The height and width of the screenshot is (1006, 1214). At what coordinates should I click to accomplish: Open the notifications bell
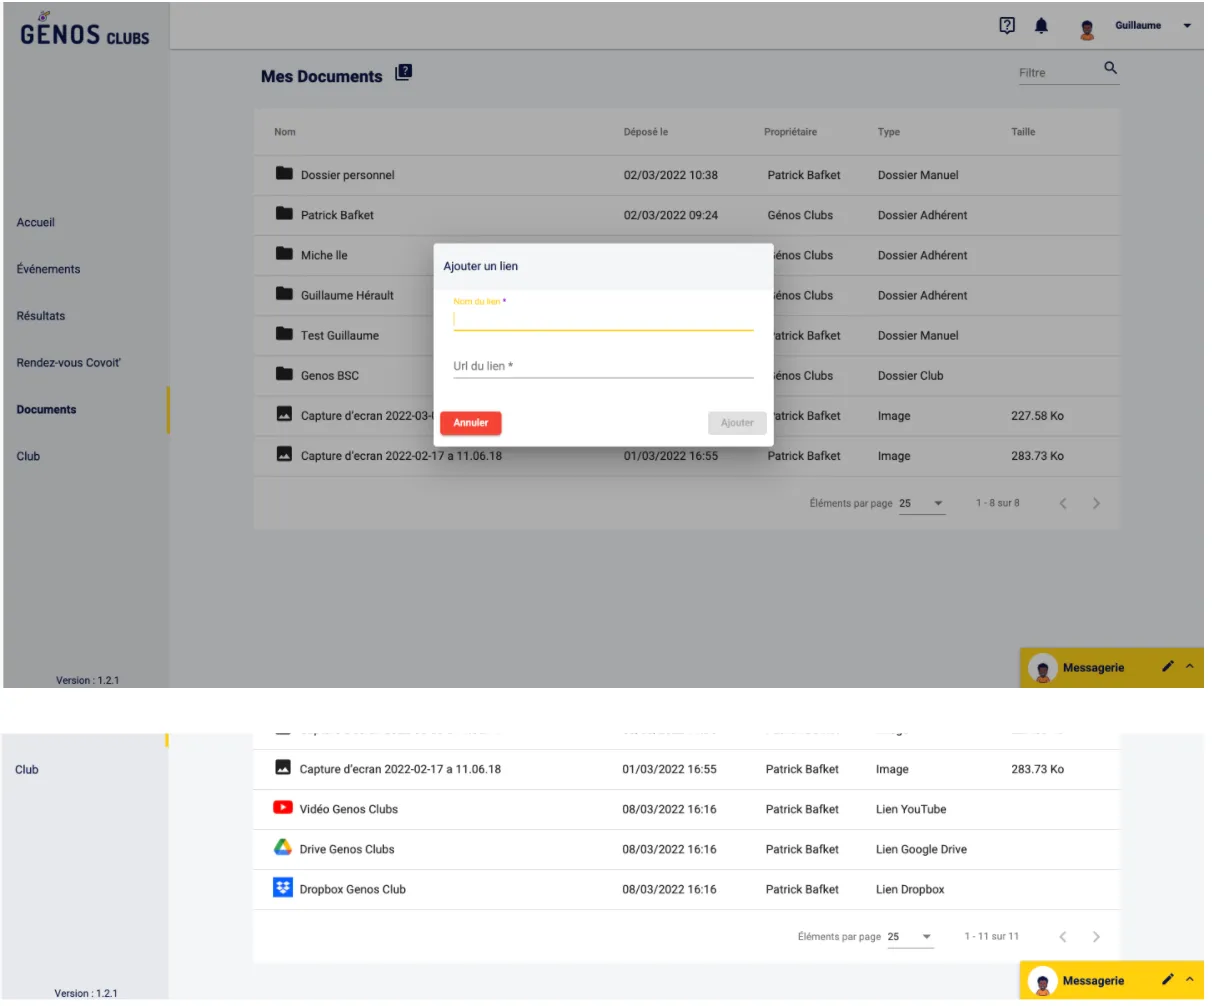click(x=1041, y=26)
